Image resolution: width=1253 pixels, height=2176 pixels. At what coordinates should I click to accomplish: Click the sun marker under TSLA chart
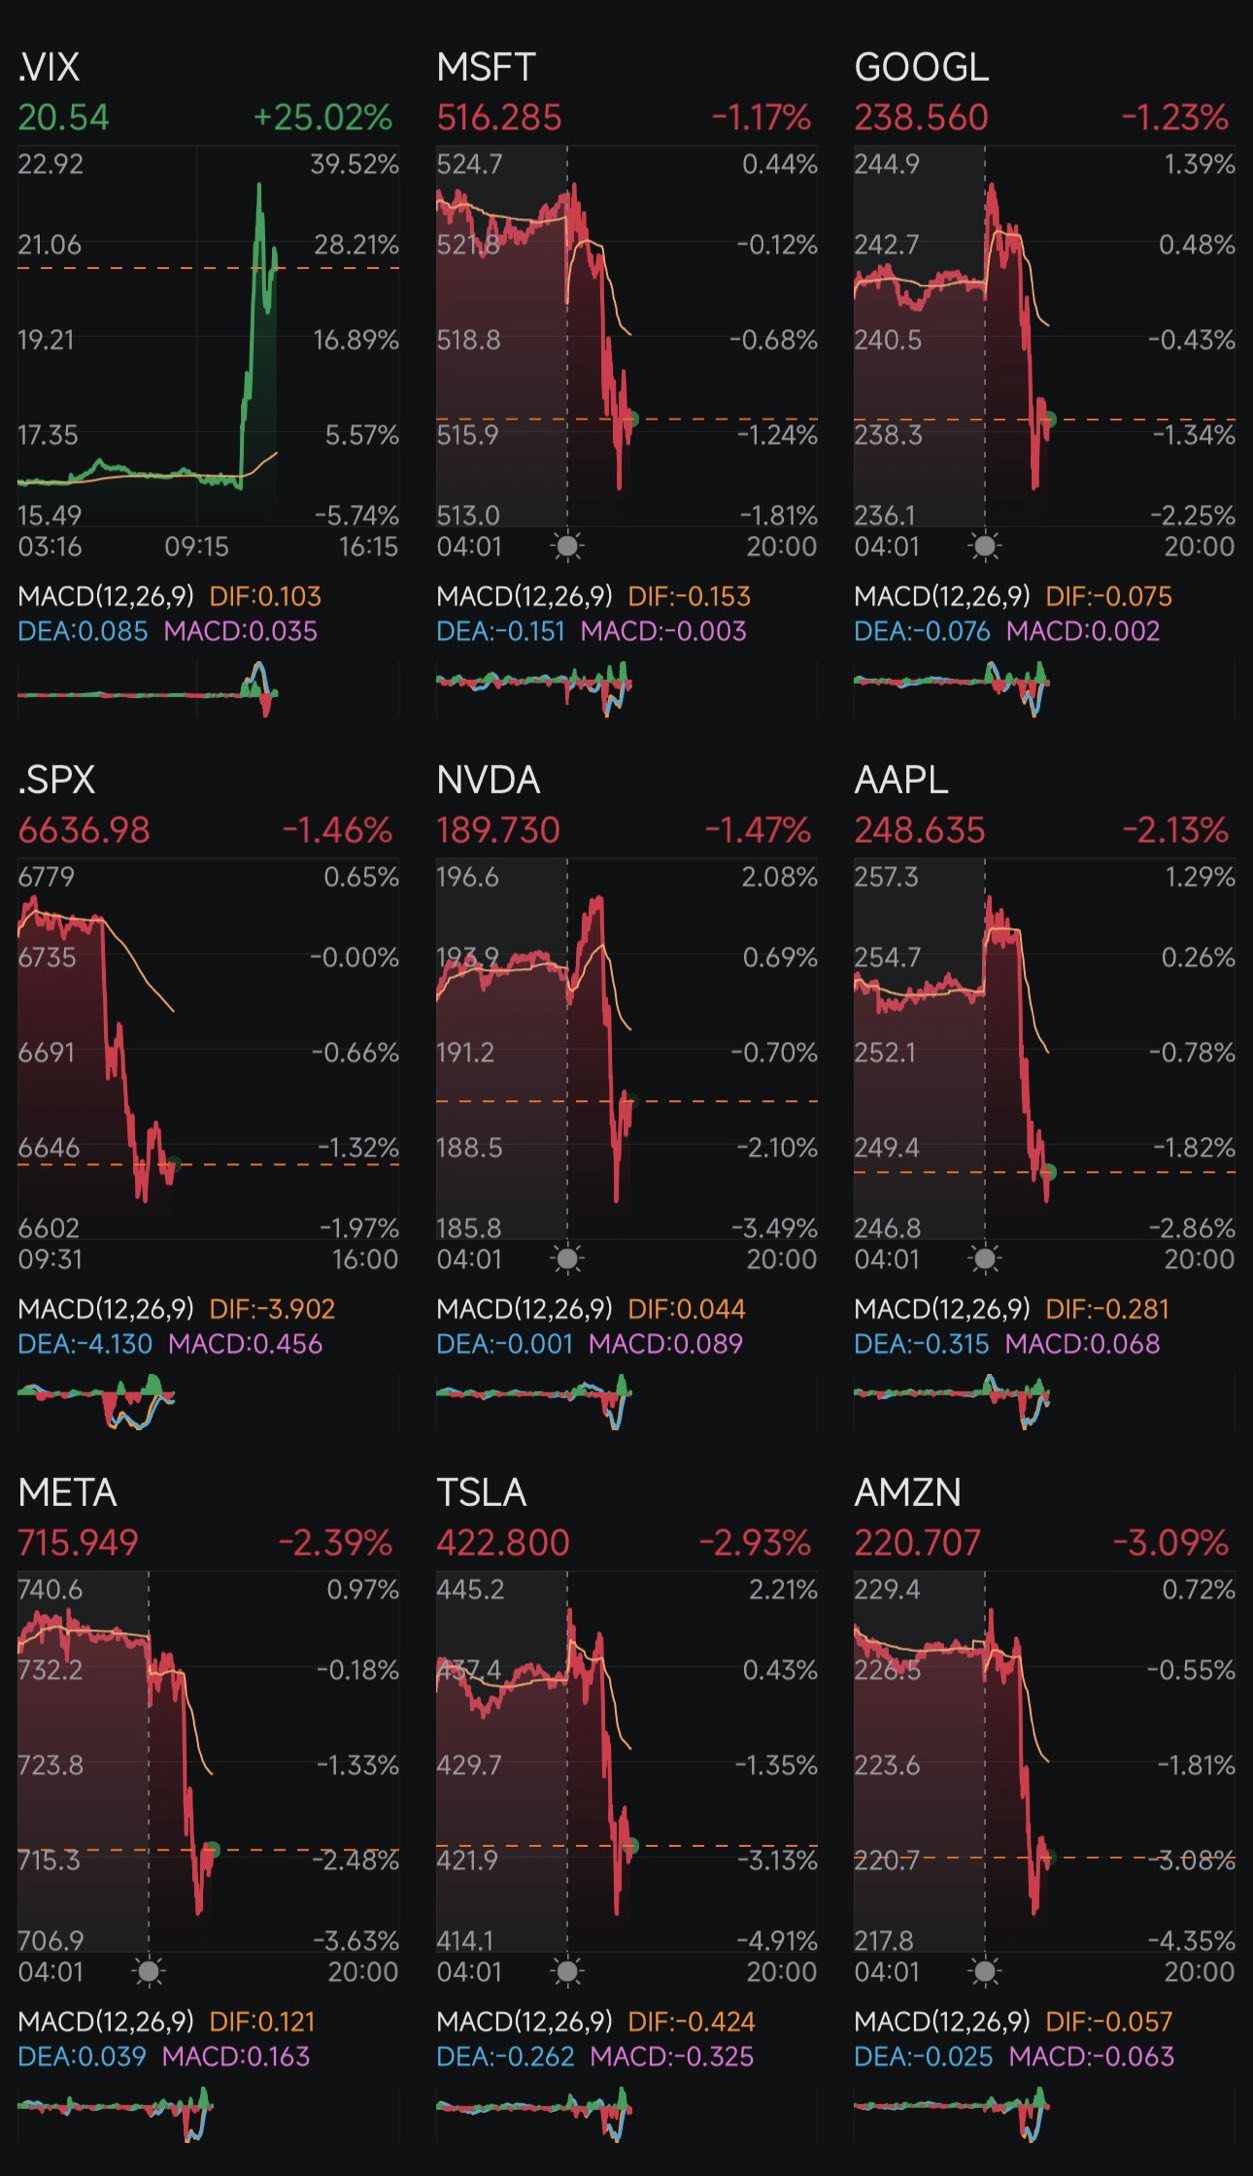(x=567, y=1971)
